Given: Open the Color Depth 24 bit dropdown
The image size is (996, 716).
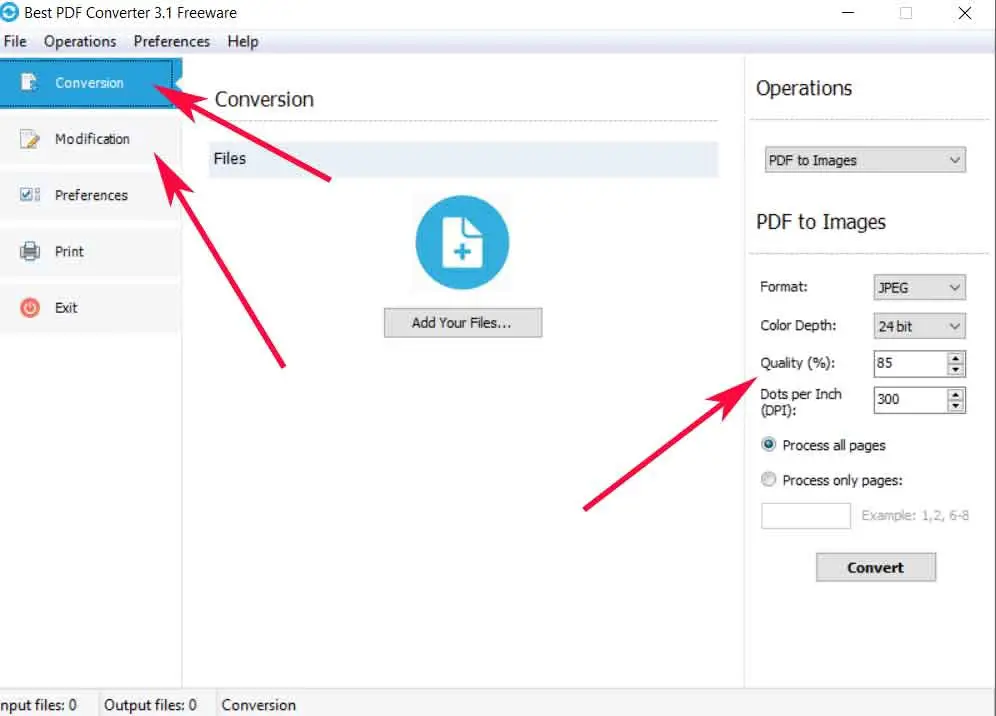Looking at the screenshot, I should [x=919, y=327].
